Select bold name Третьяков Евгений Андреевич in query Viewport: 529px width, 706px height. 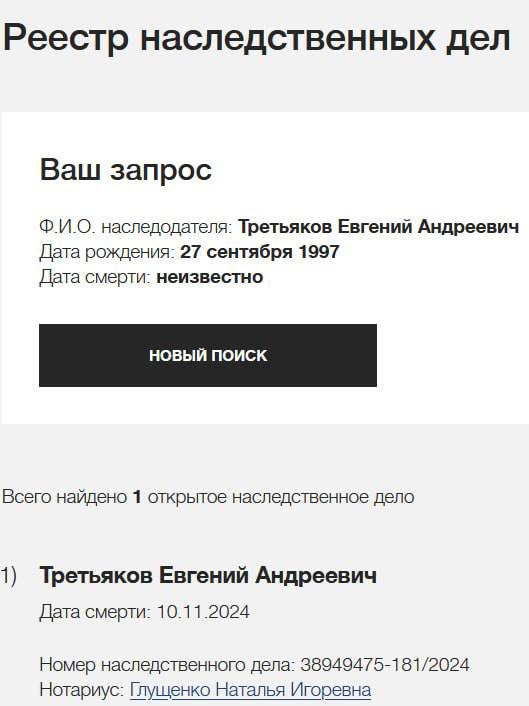click(378, 226)
